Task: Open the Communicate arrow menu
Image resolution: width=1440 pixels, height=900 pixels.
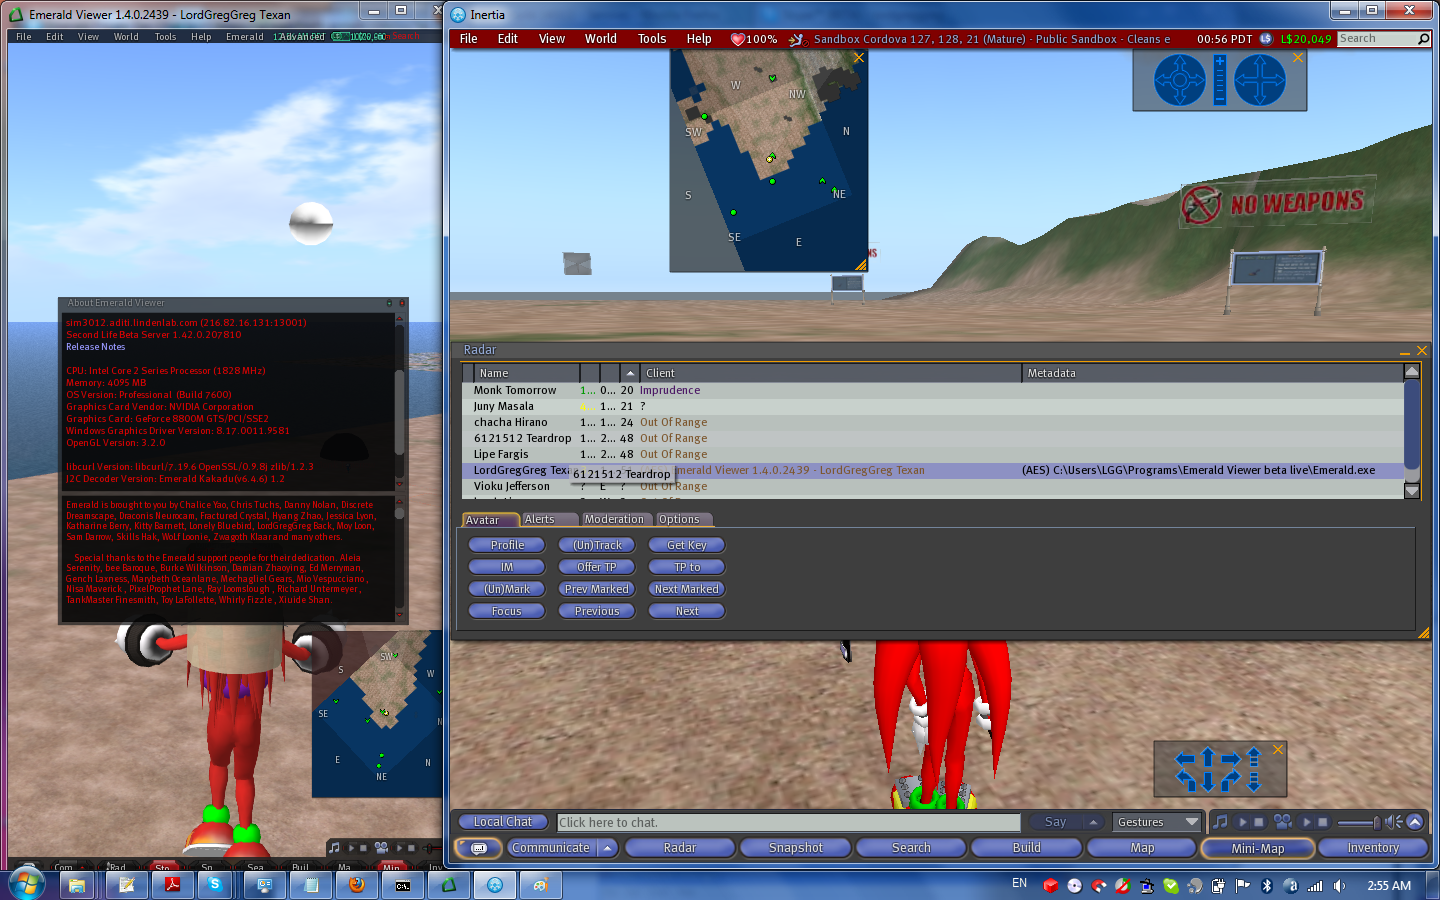Action: (x=607, y=848)
